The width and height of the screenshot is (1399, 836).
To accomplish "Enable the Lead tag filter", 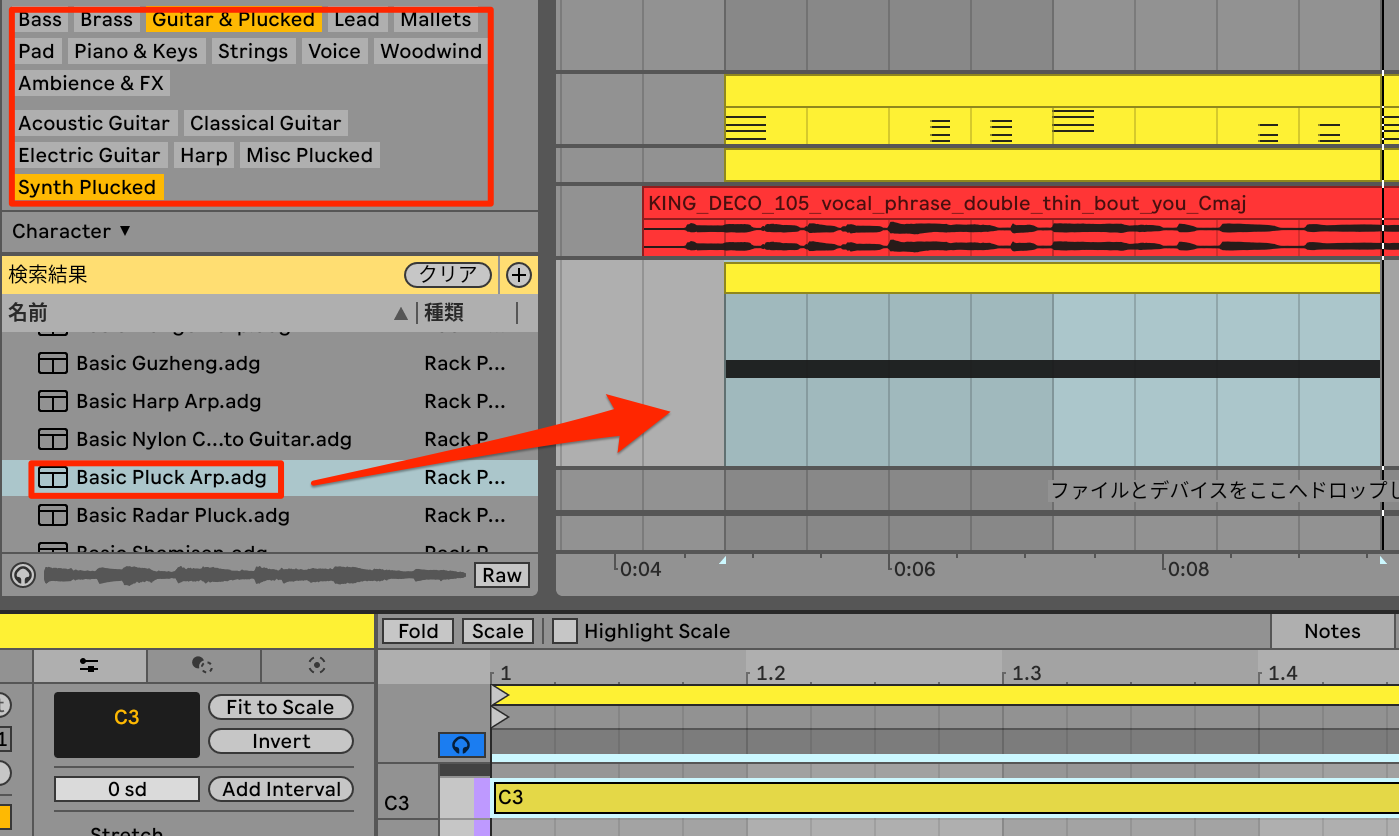I will 357,19.
